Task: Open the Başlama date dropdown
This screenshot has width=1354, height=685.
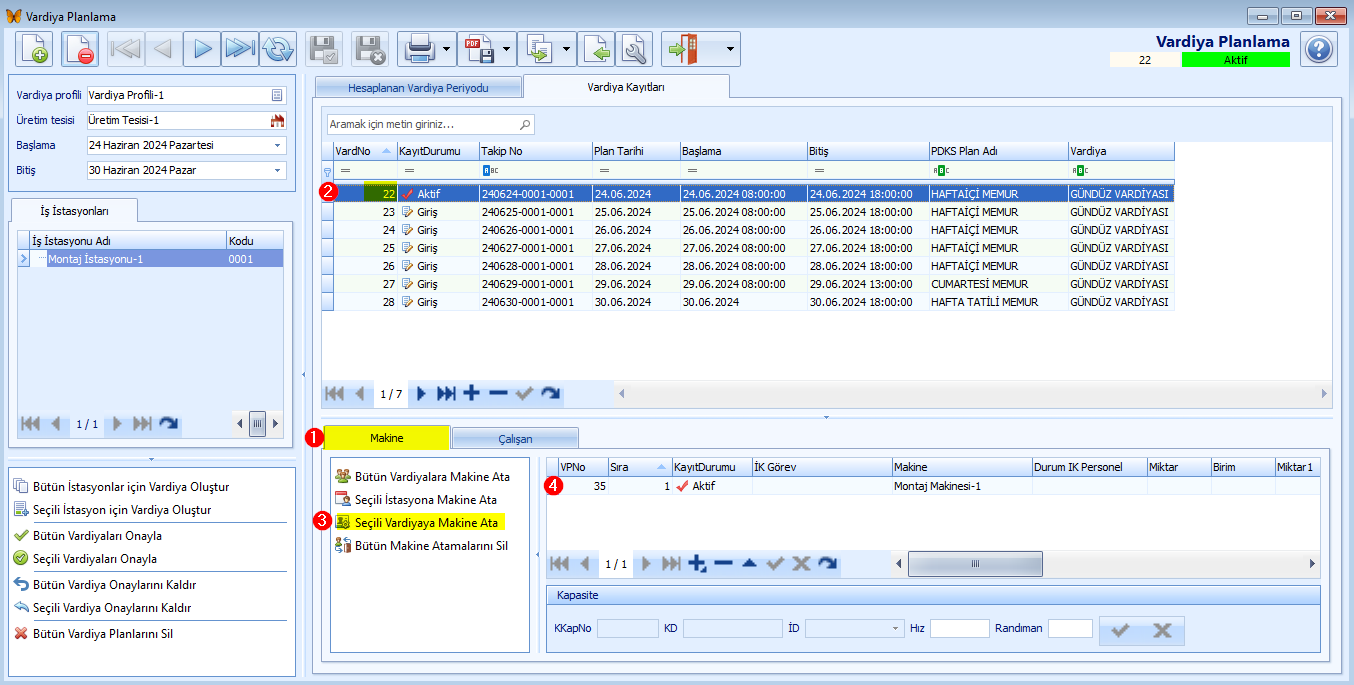Action: (x=277, y=146)
